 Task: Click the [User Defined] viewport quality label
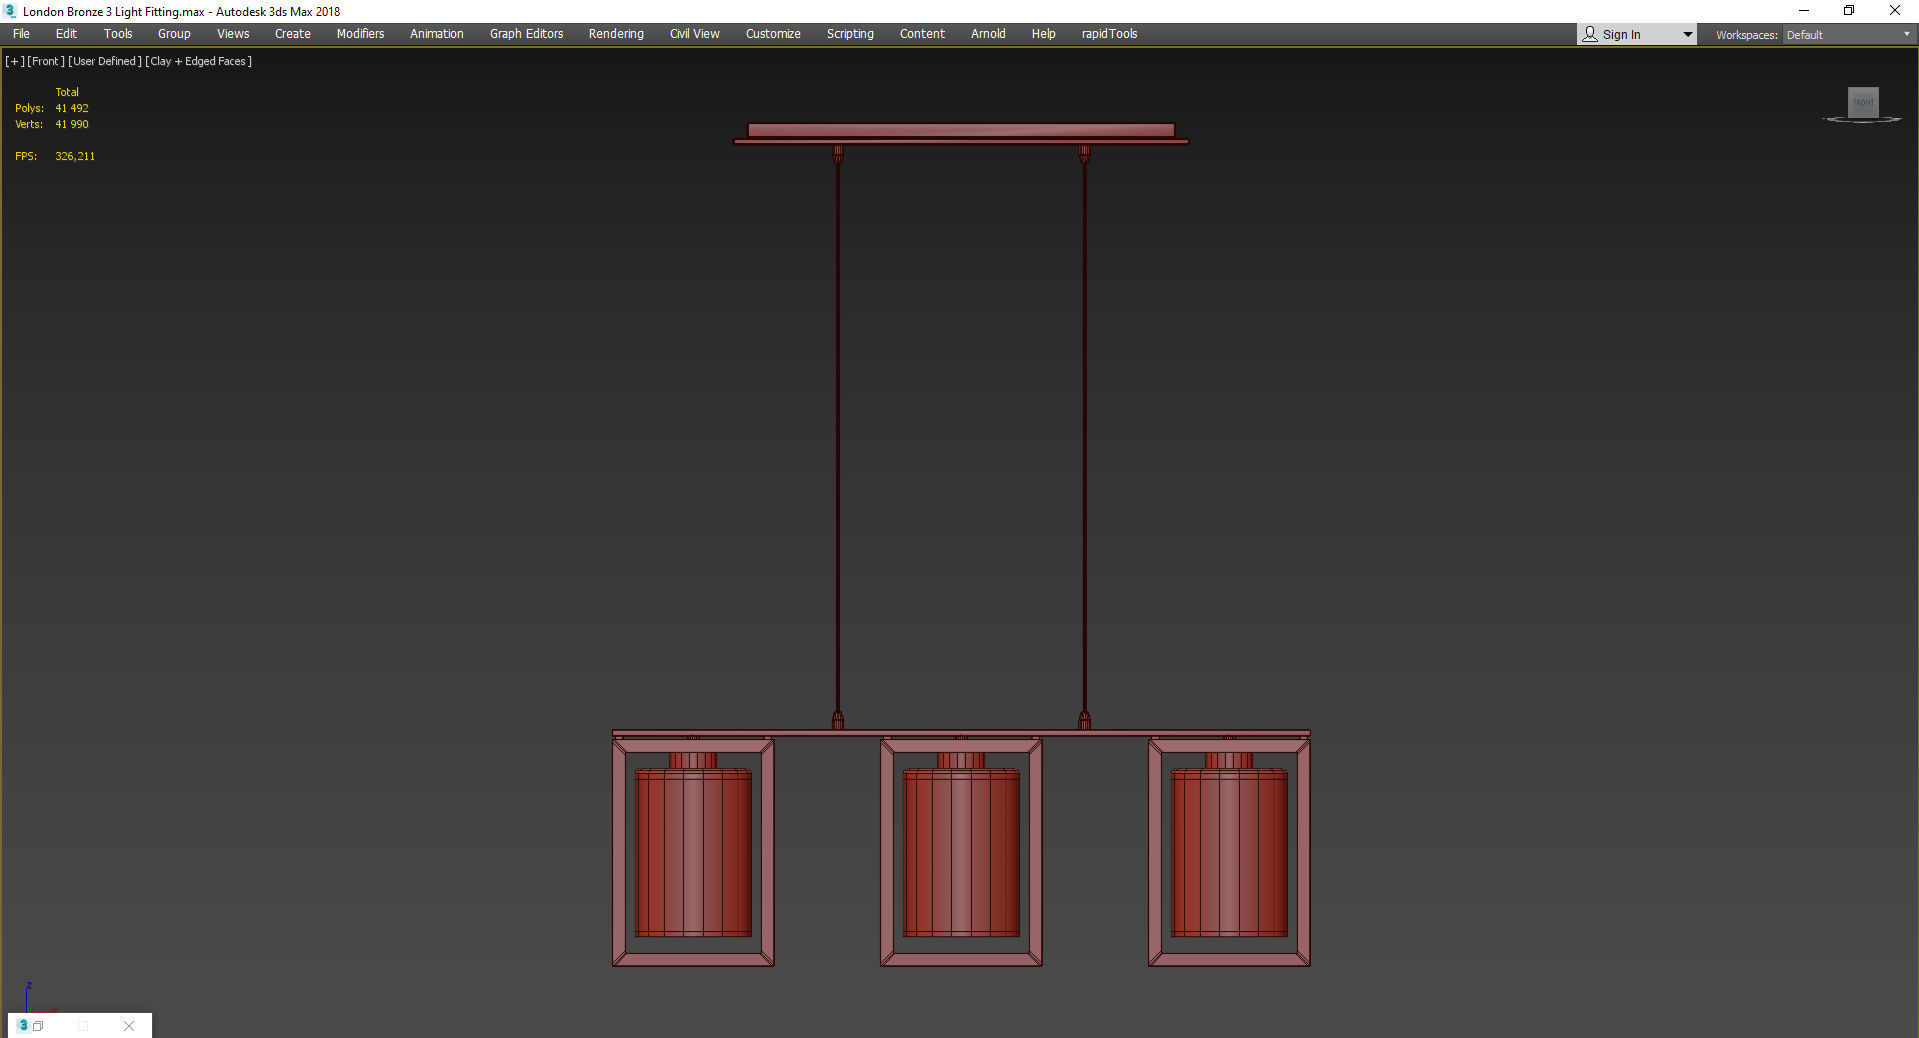click(x=105, y=61)
